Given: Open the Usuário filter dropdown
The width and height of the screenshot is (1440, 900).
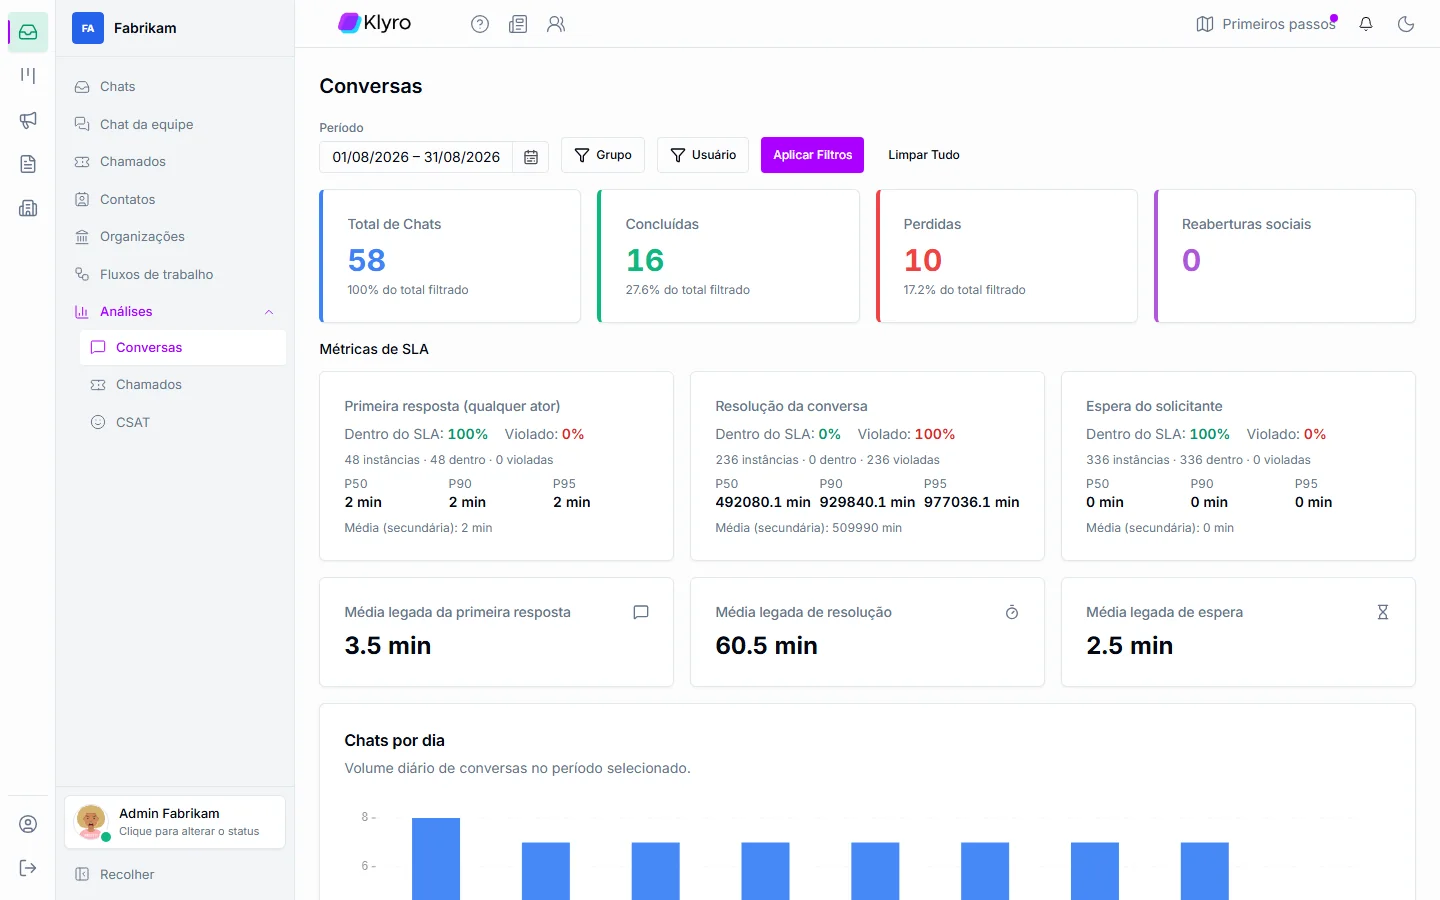Looking at the screenshot, I should (703, 155).
